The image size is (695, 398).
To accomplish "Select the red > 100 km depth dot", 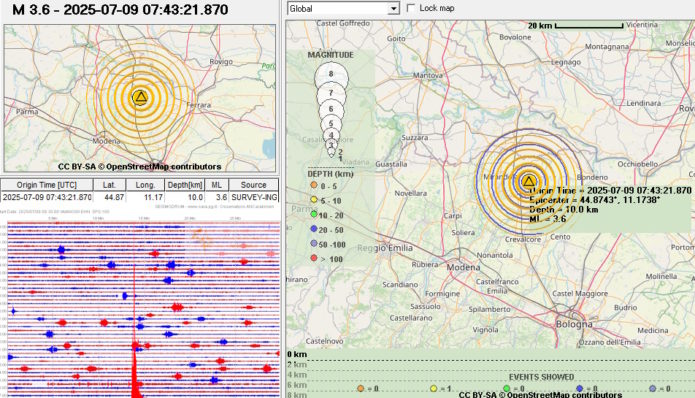I will 314,258.
